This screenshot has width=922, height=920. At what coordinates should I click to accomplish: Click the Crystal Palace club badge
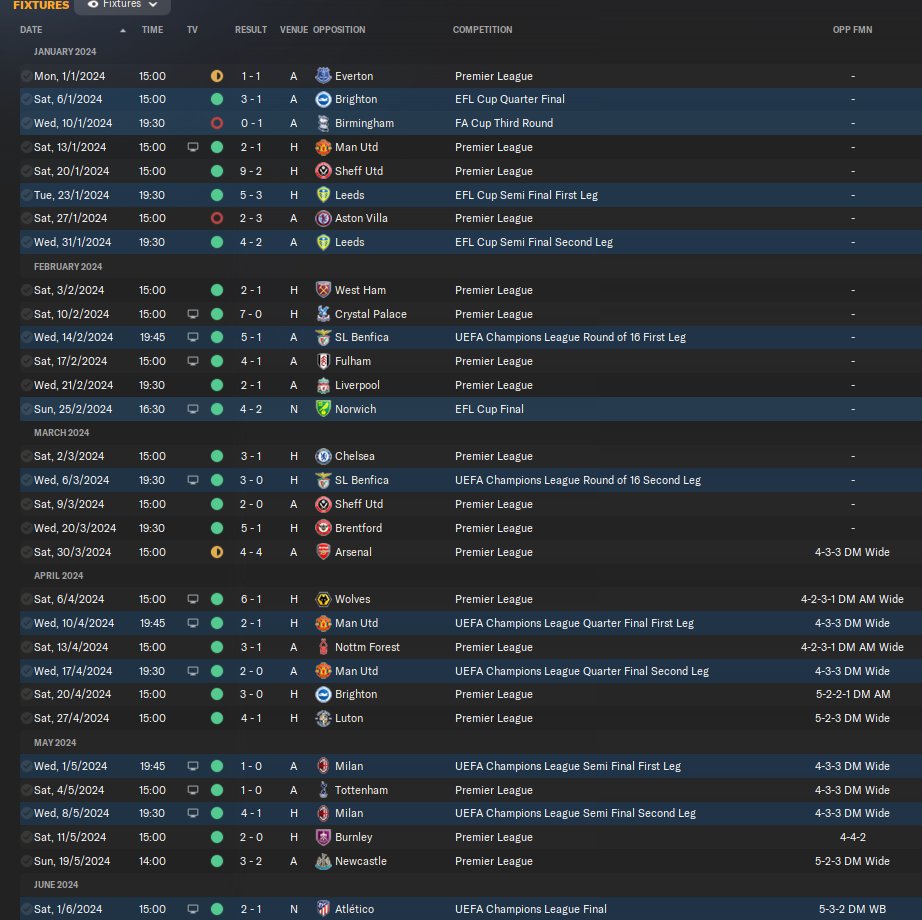tap(323, 314)
